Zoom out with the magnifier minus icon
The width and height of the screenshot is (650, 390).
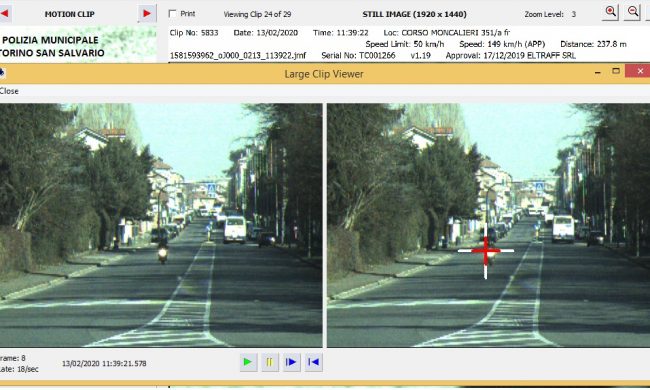point(633,12)
